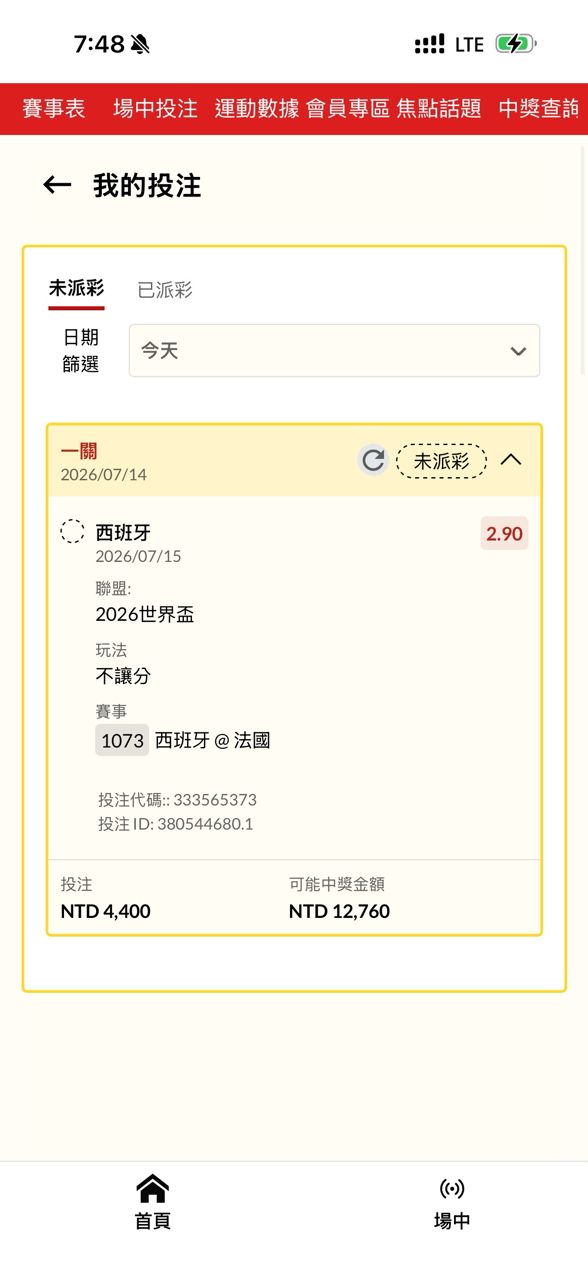Tap the cellular signal bars icon
This screenshot has width=588, height=1280.
430,44
